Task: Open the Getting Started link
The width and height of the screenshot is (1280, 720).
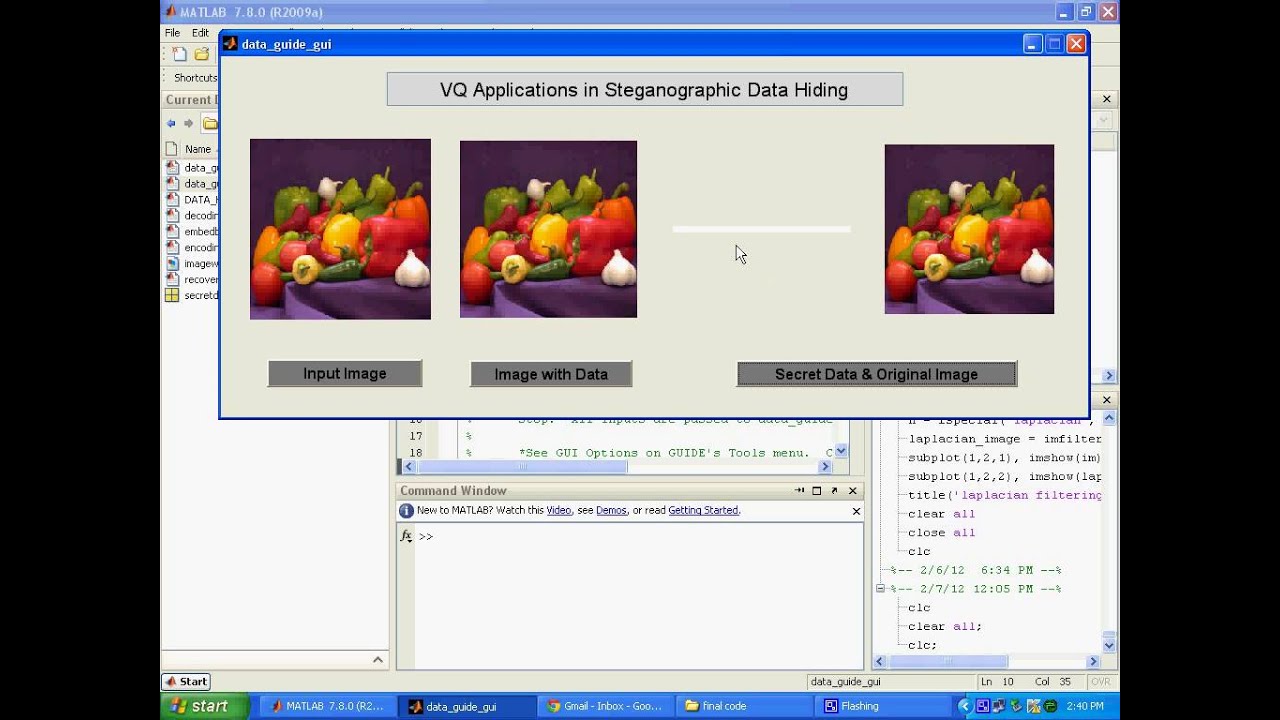Action: point(703,510)
